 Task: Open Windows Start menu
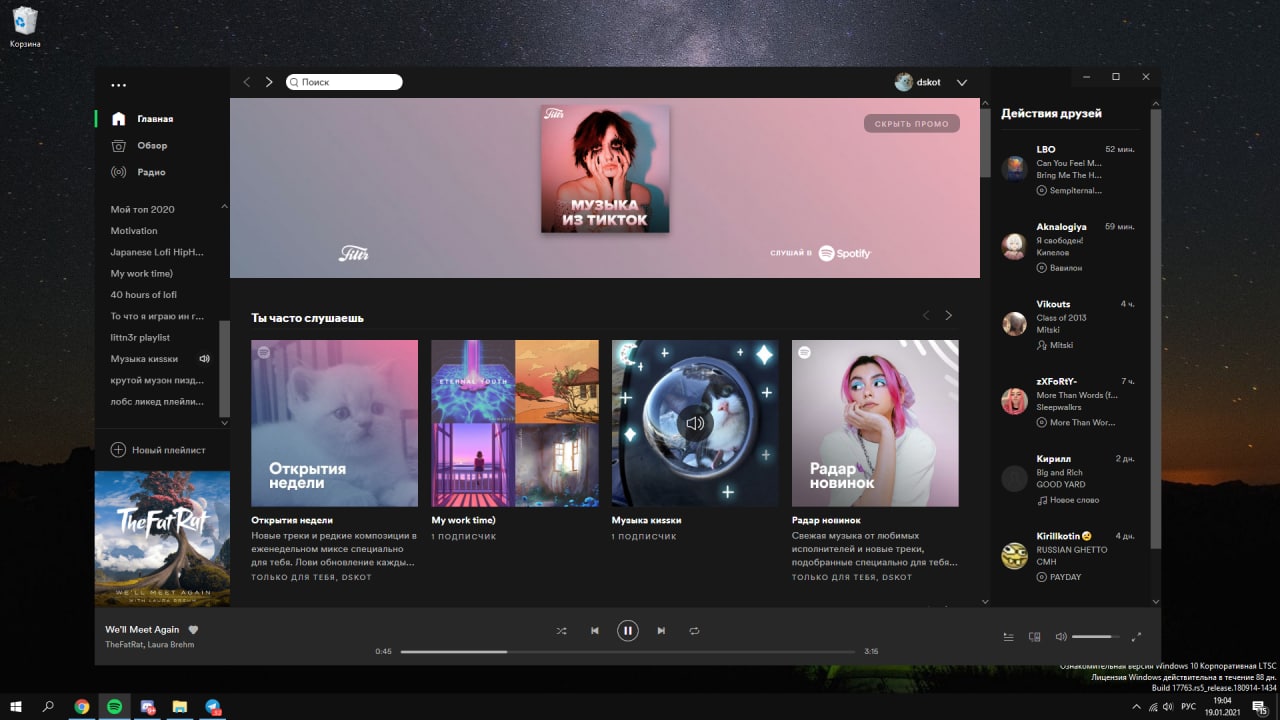click(x=16, y=706)
